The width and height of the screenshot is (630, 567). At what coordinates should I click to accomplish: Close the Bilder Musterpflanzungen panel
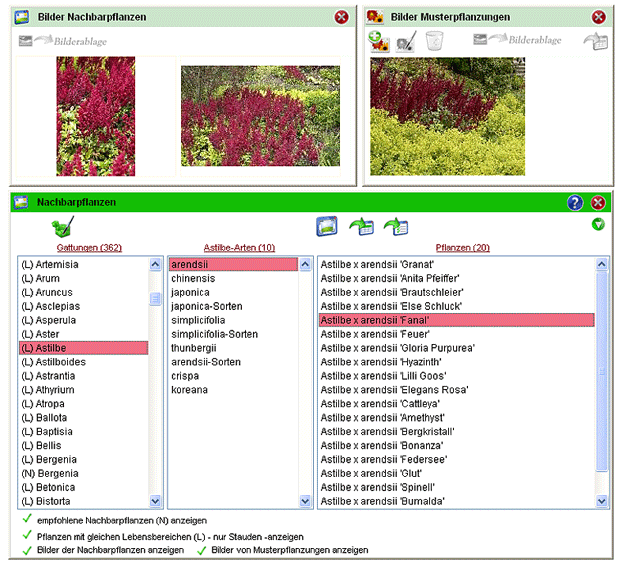[x=598, y=17]
